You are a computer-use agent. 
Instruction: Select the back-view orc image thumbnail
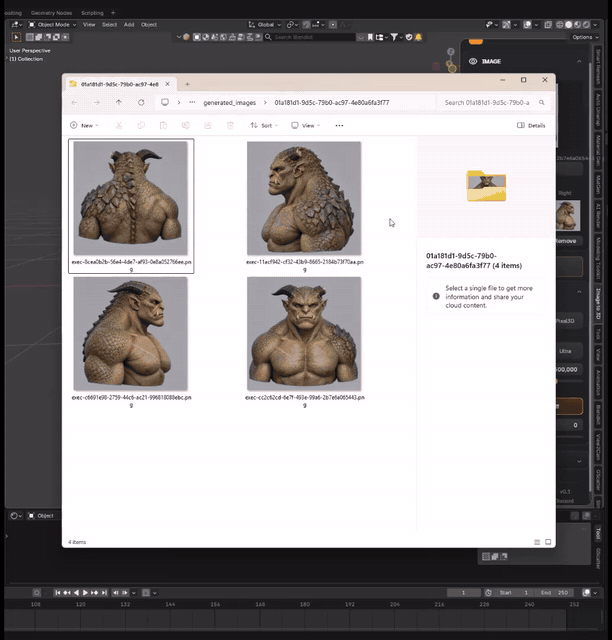tap(131, 198)
